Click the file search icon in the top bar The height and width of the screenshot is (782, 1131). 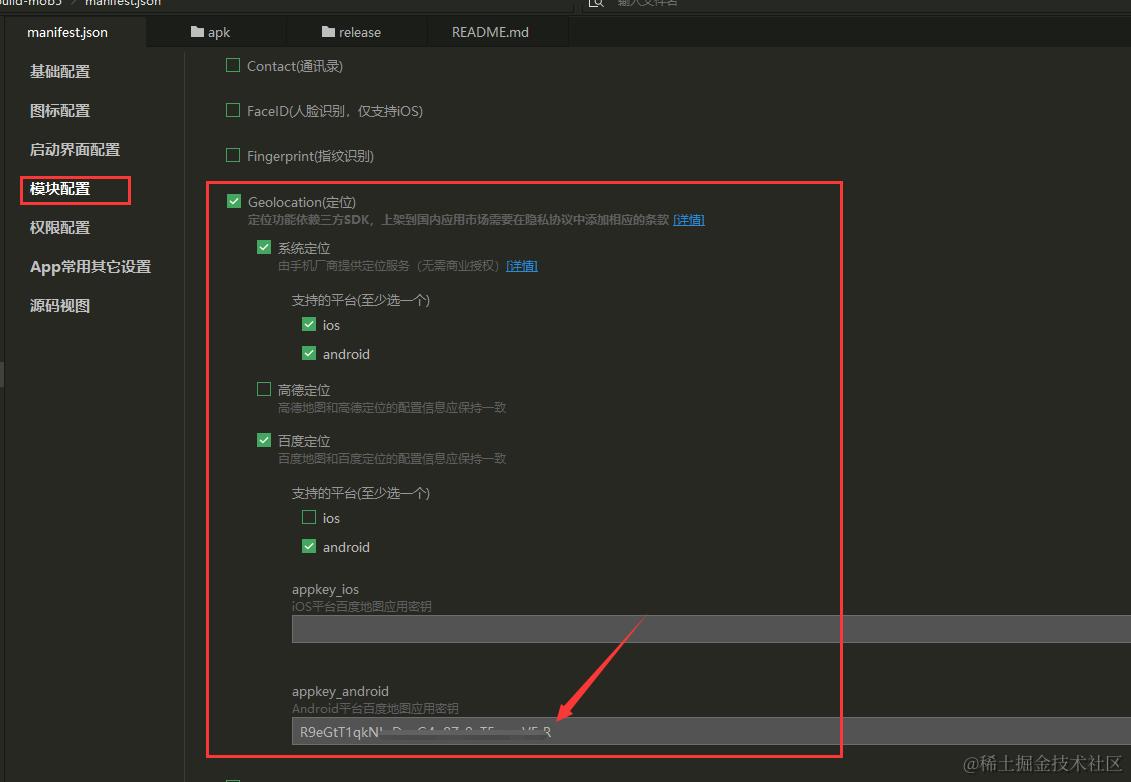(596, 3)
